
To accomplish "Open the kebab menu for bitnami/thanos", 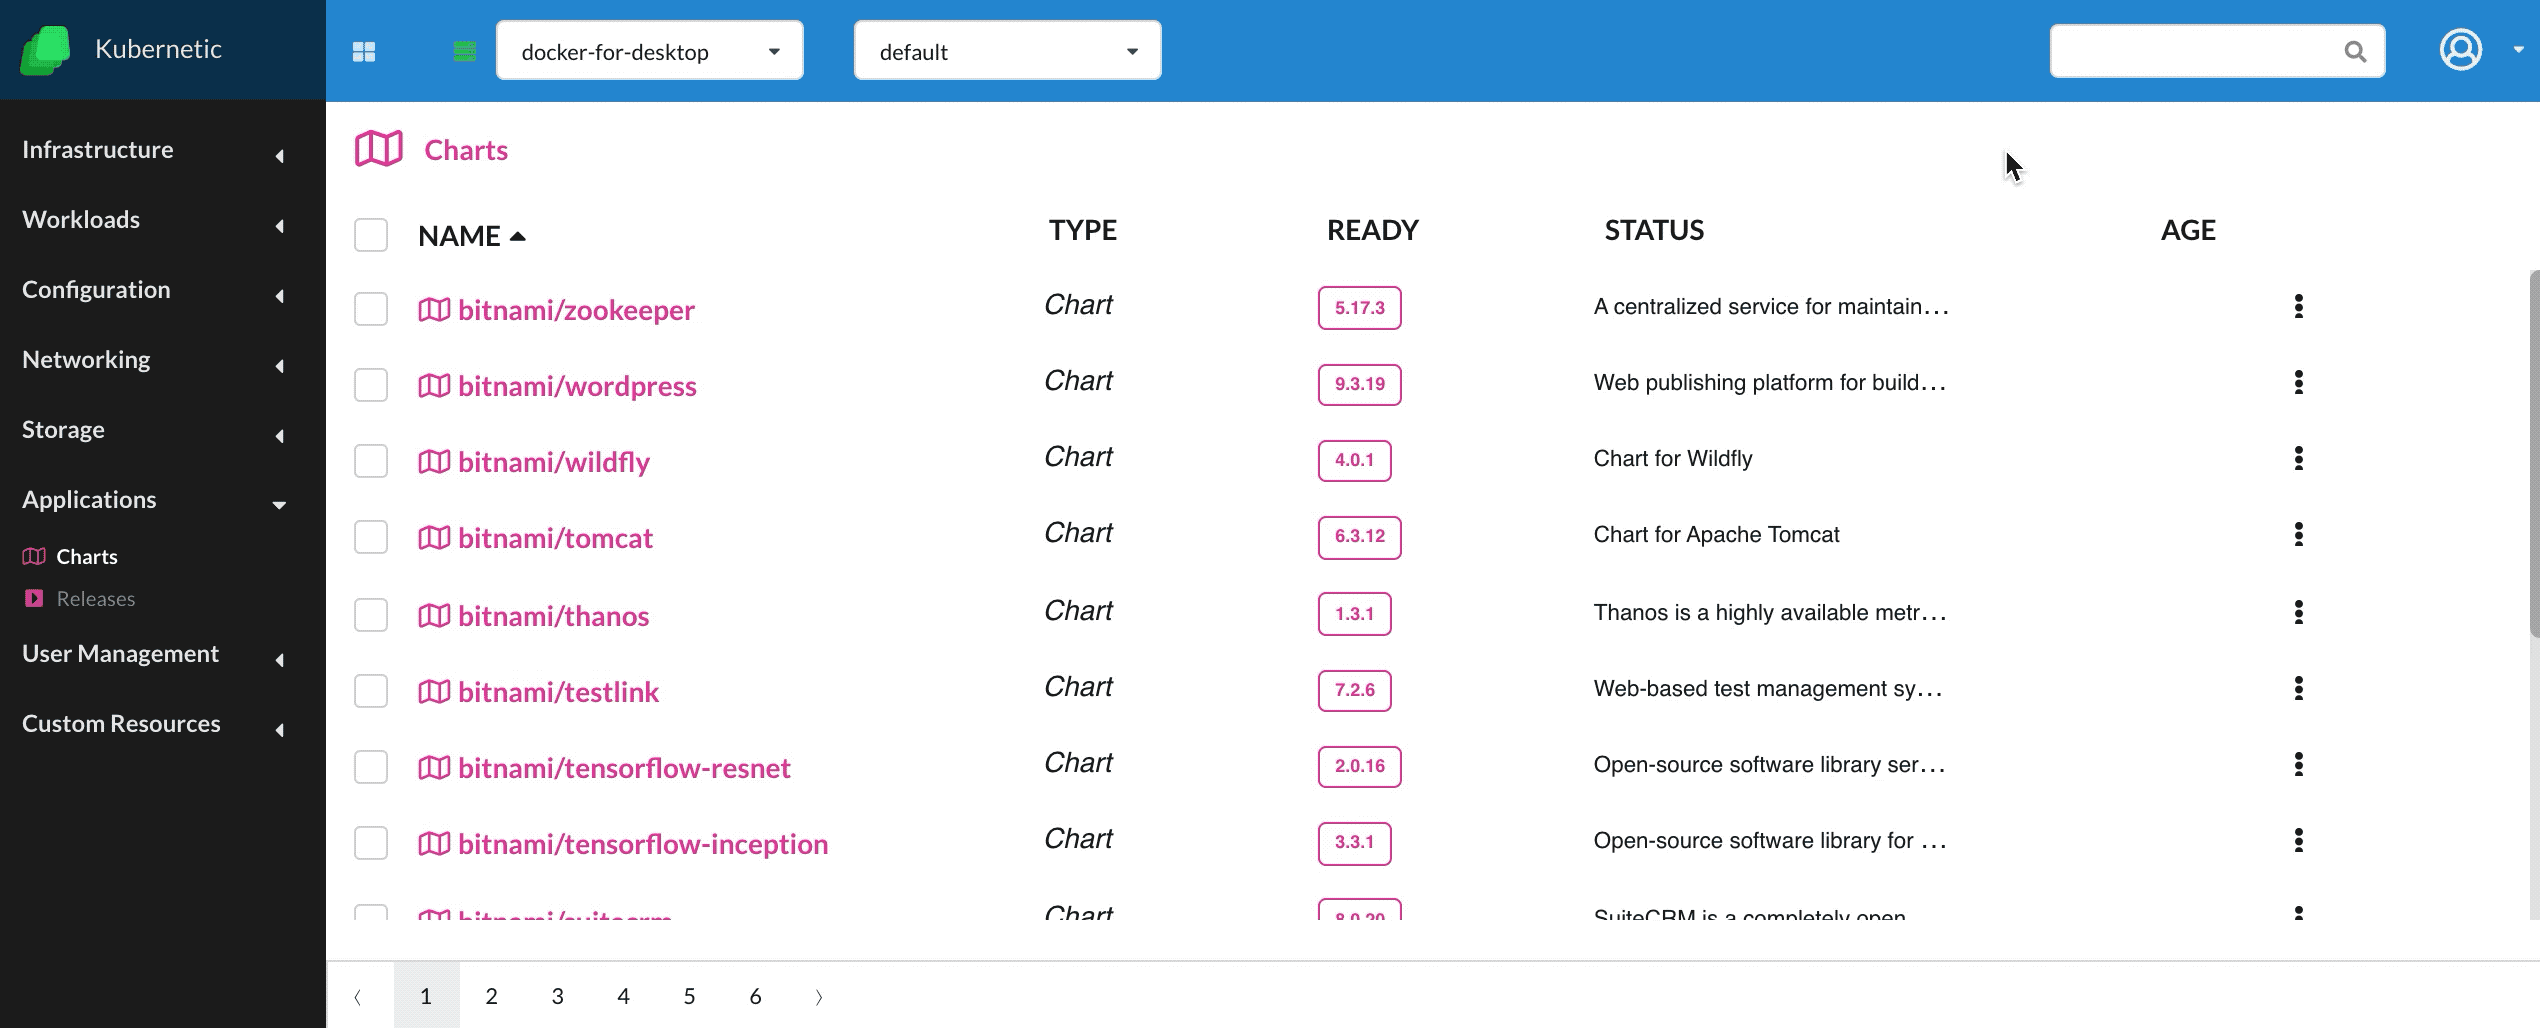I will (x=2299, y=612).
